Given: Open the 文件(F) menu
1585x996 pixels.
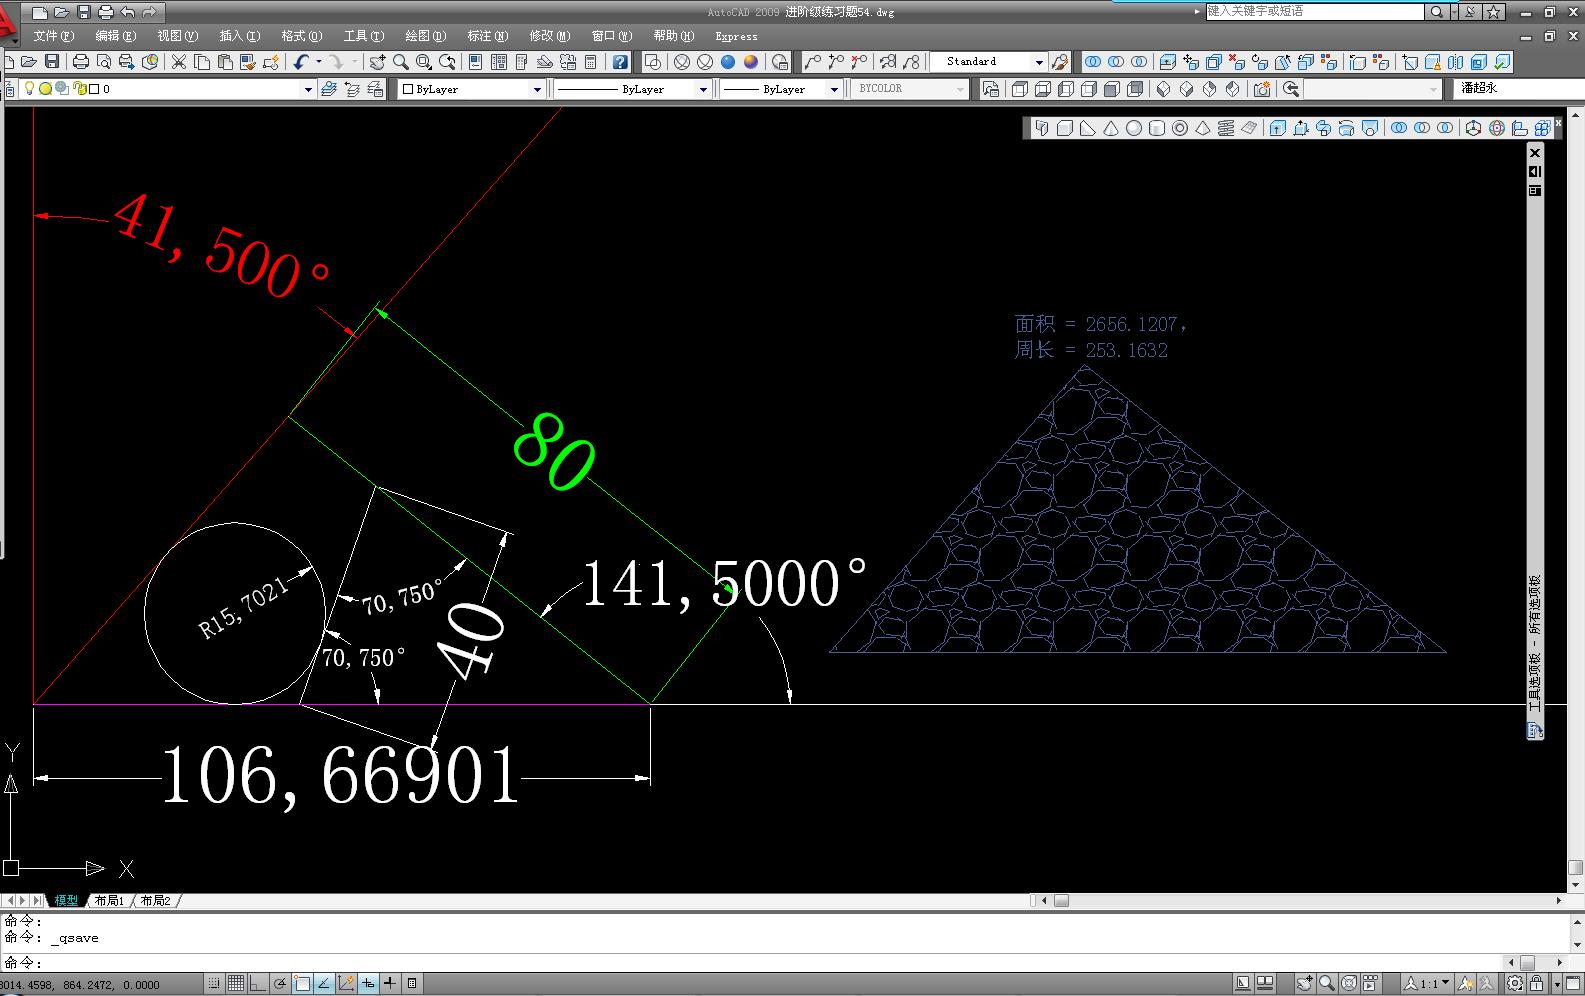Looking at the screenshot, I should 54,36.
